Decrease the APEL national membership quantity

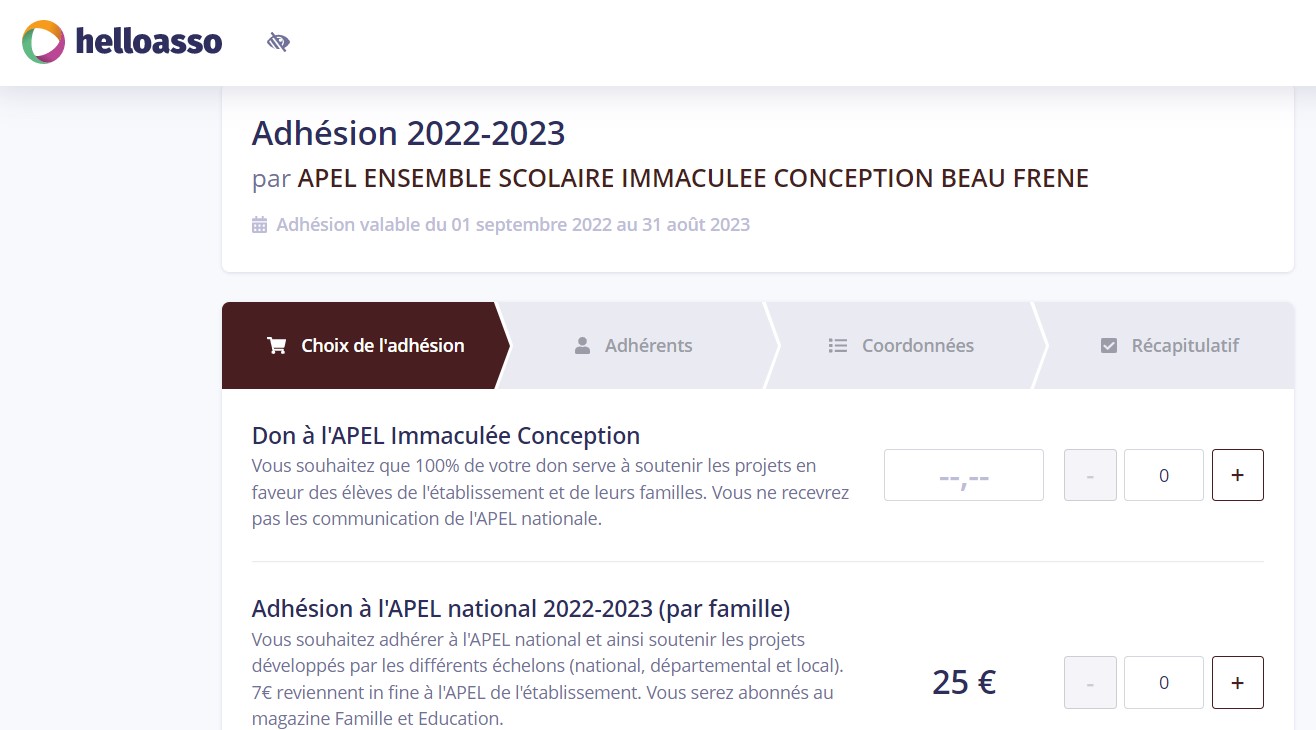click(x=1089, y=682)
